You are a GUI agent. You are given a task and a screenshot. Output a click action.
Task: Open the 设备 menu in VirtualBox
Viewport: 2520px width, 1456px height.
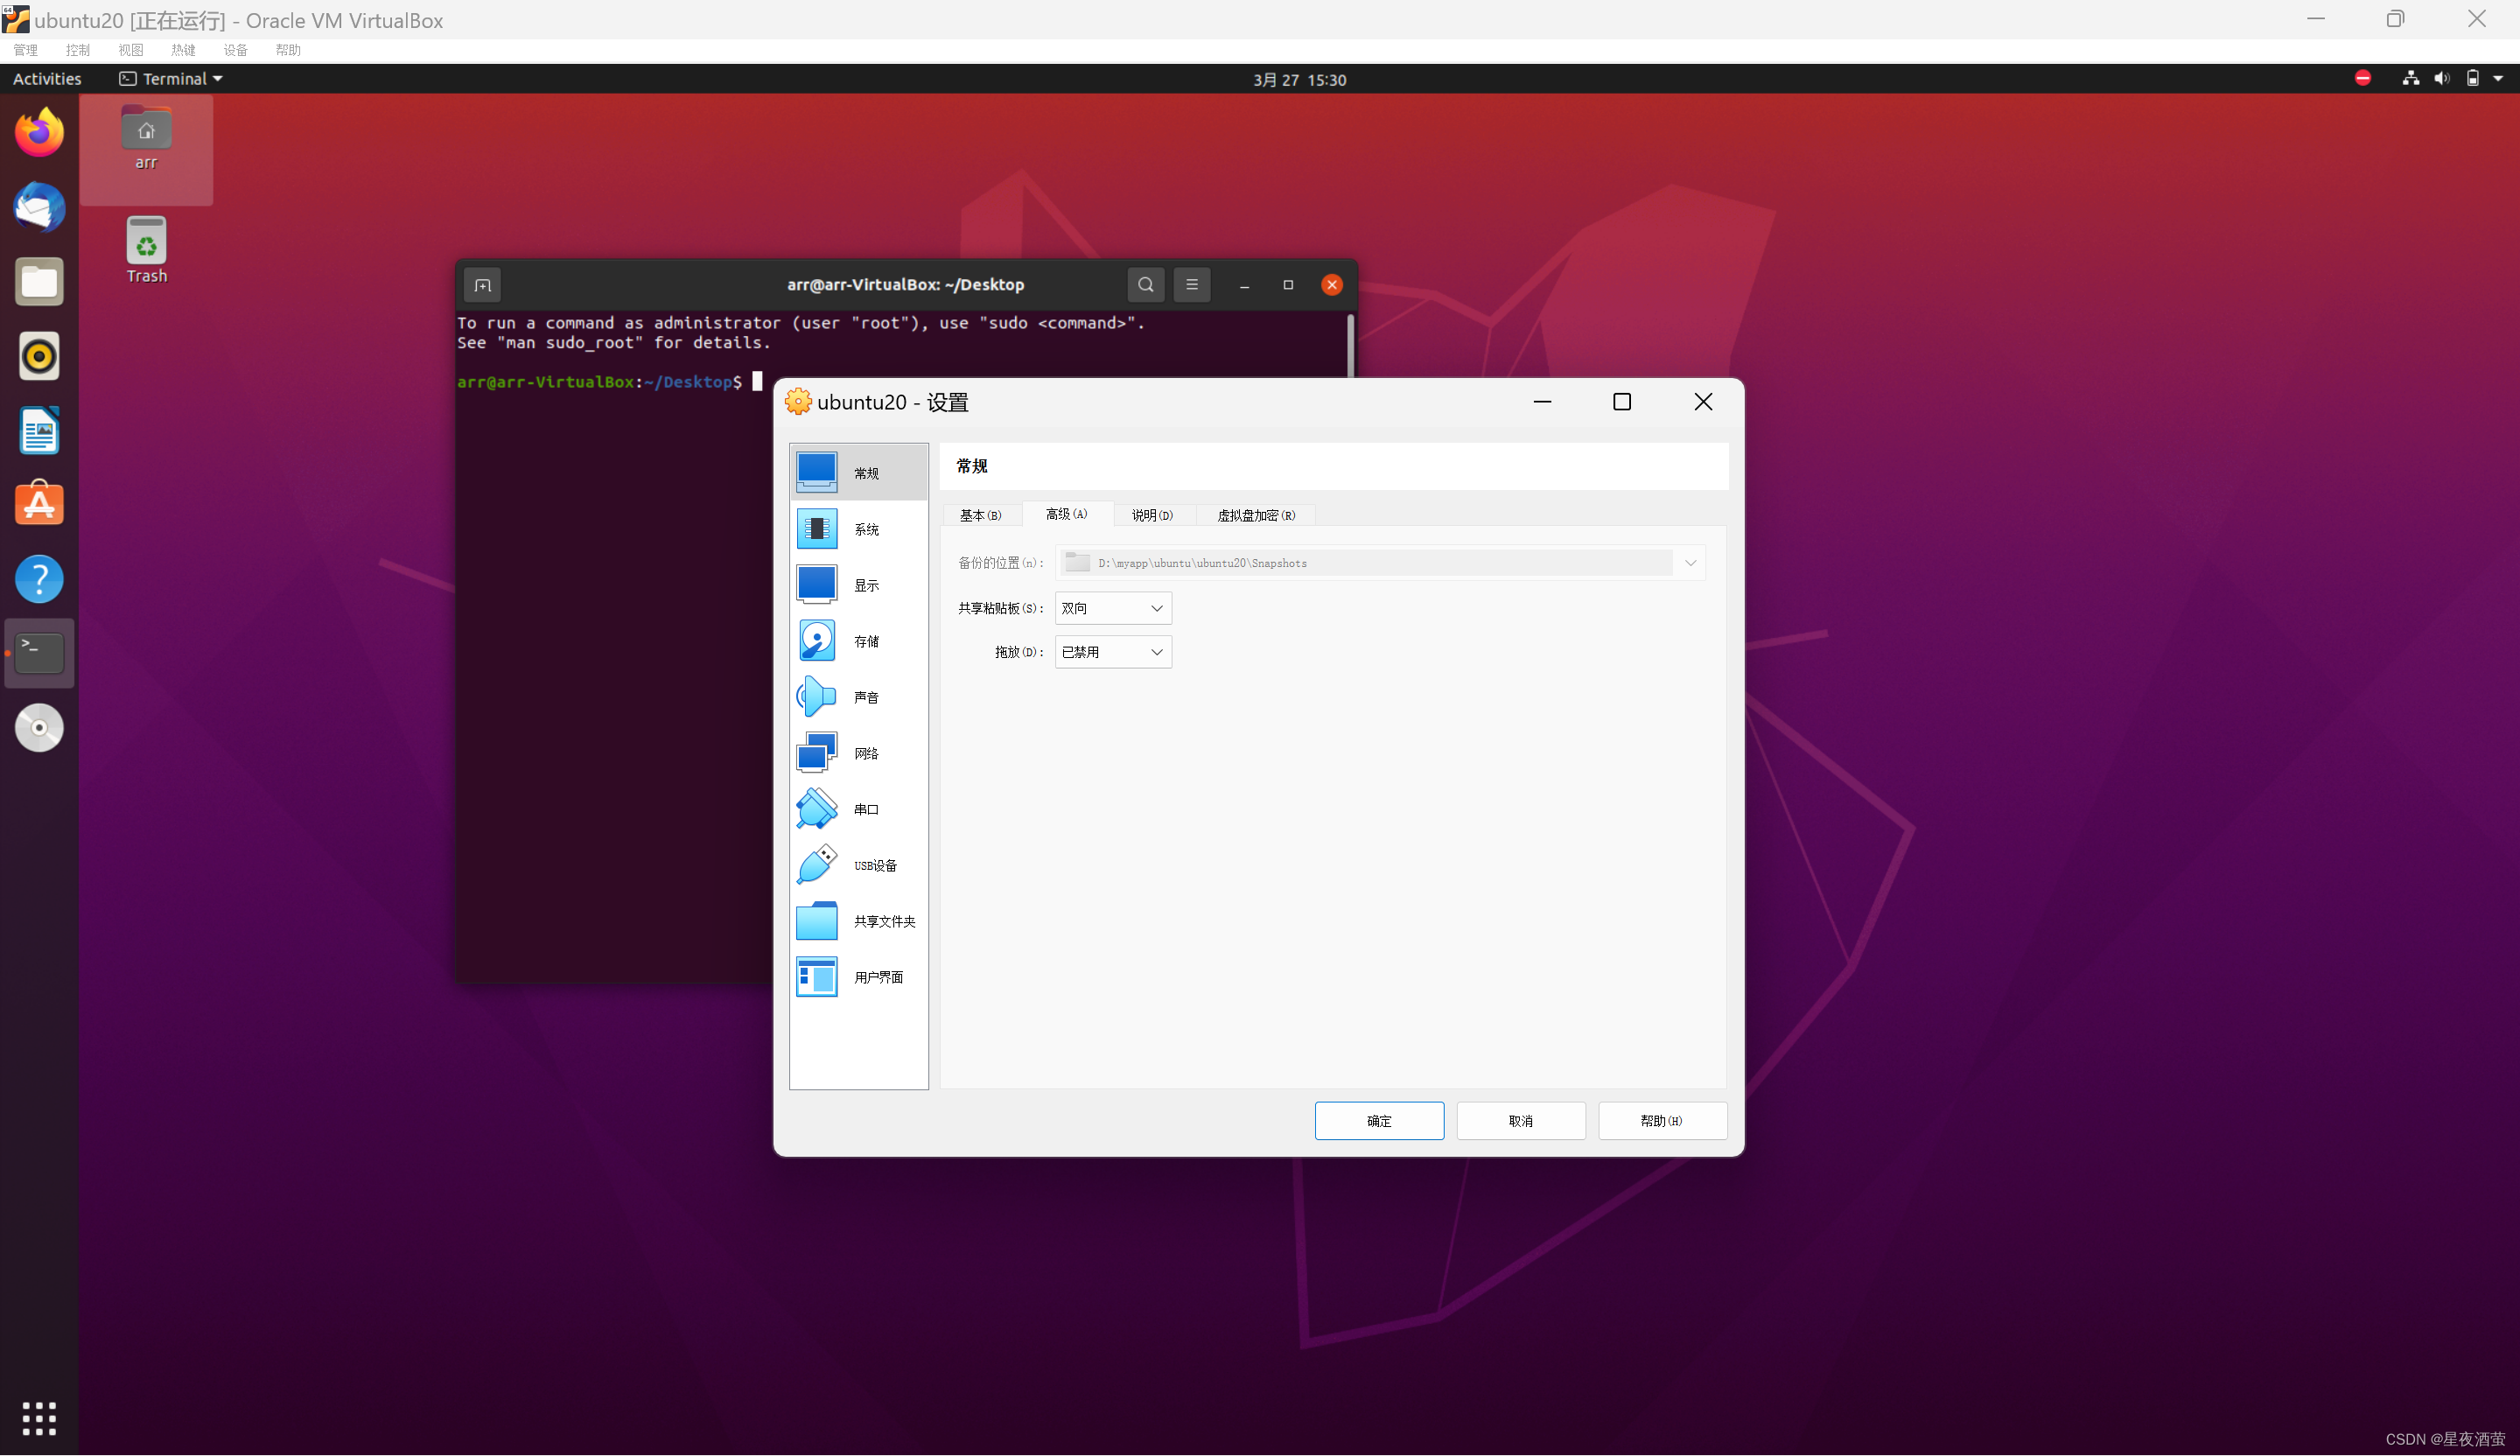coord(235,50)
